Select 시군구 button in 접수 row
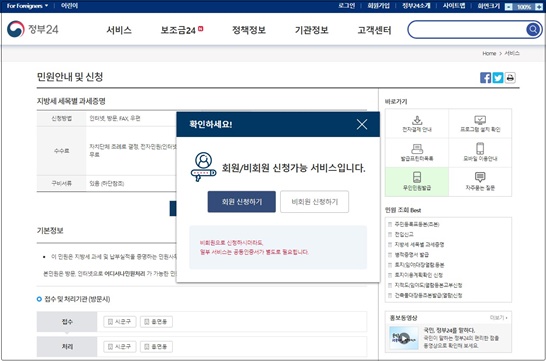 119,322
